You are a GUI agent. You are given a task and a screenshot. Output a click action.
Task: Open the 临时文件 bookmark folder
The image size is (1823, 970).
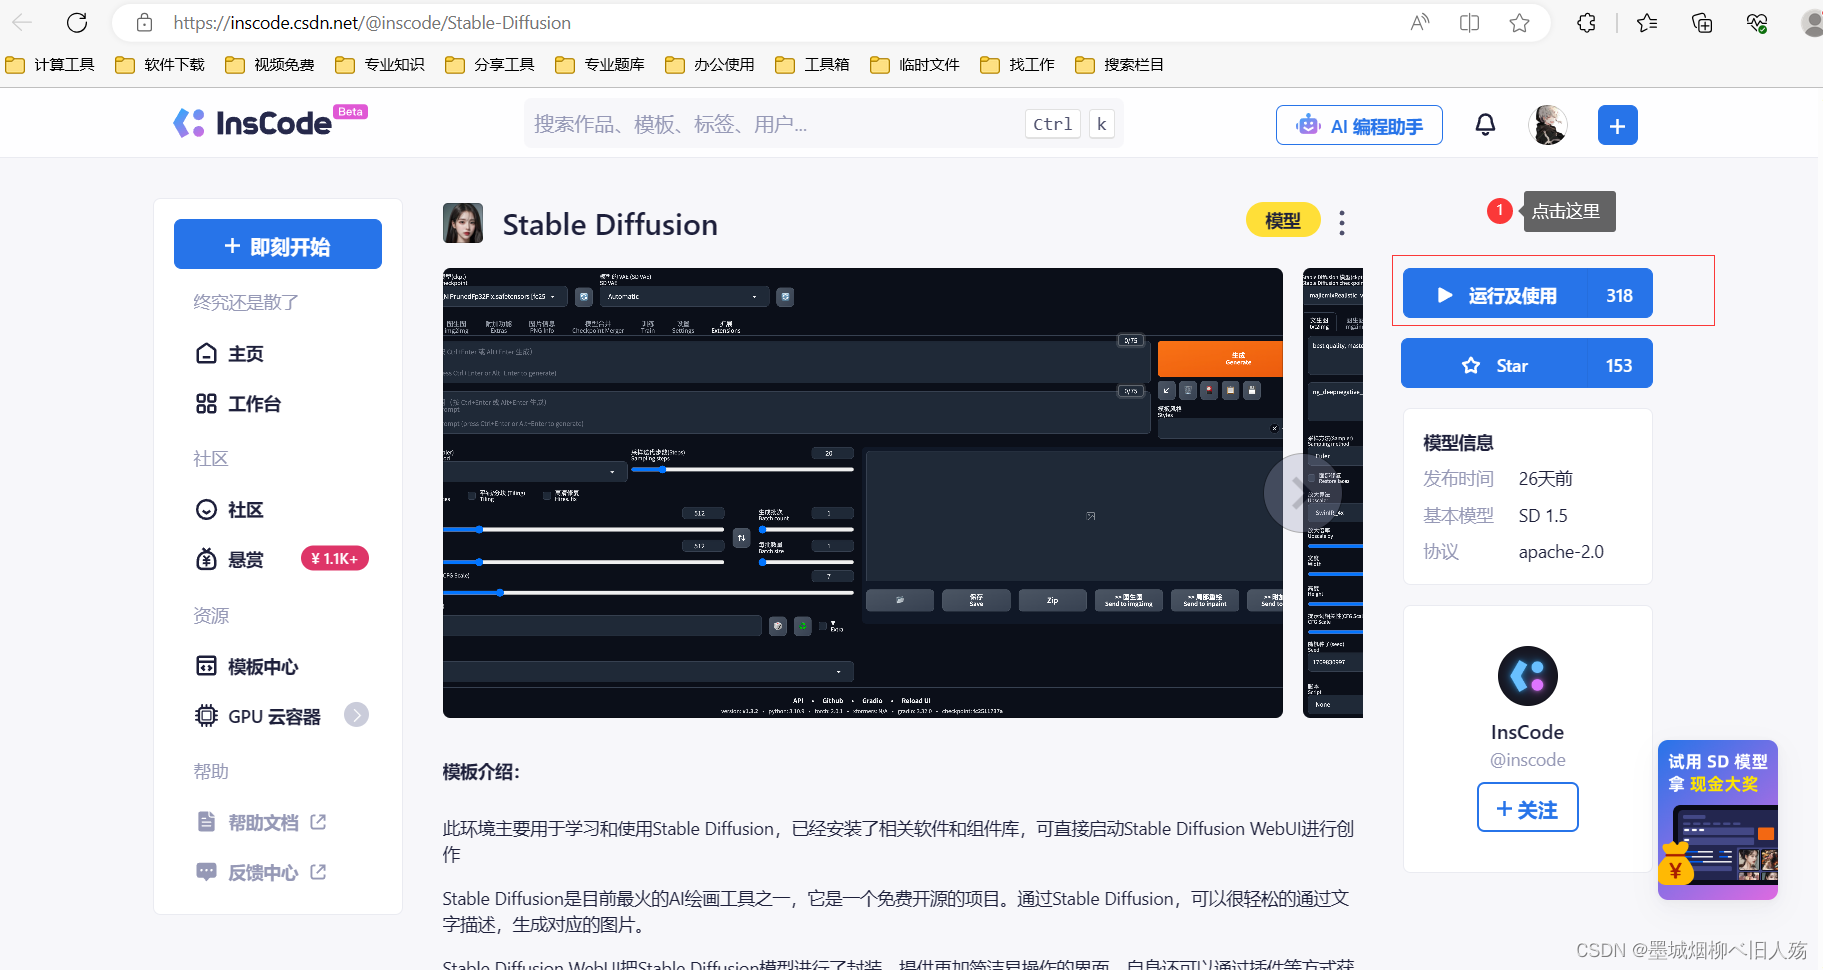[915, 65]
